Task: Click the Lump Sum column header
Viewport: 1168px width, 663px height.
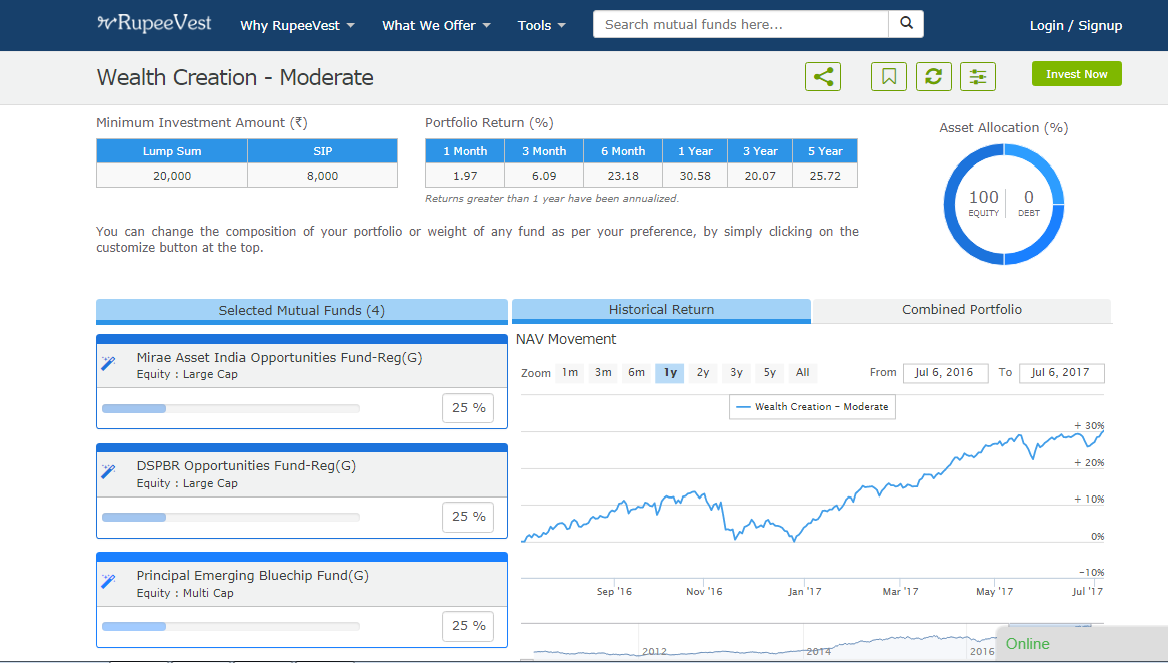Action: (172, 150)
